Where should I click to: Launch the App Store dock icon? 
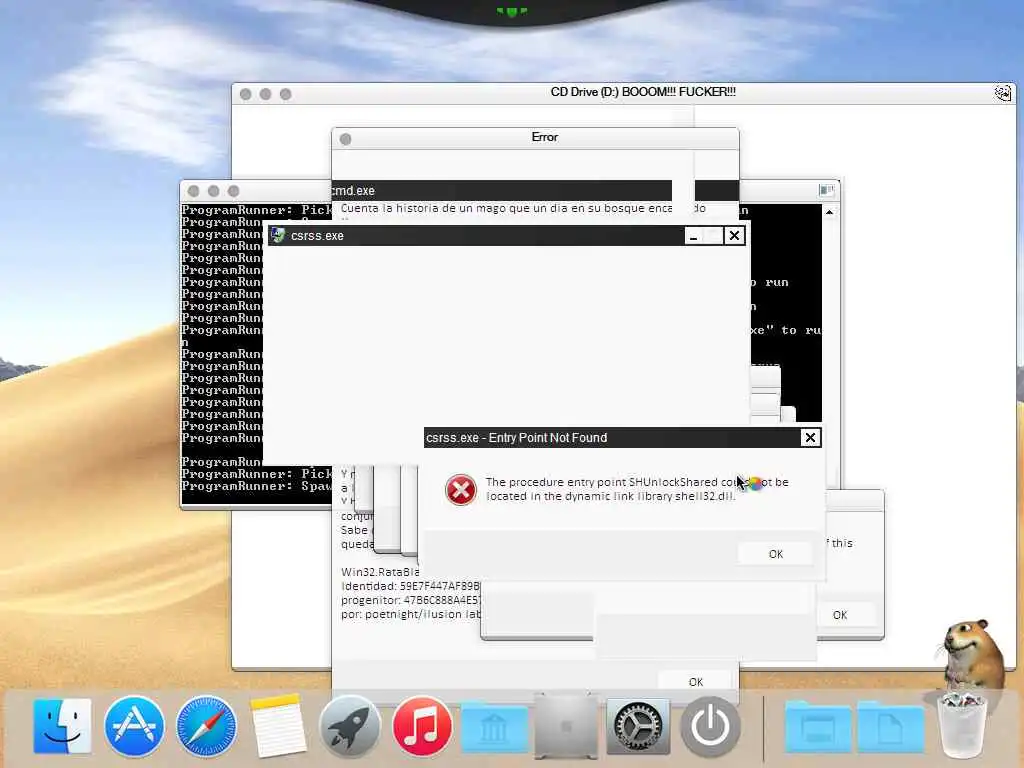[x=135, y=726]
